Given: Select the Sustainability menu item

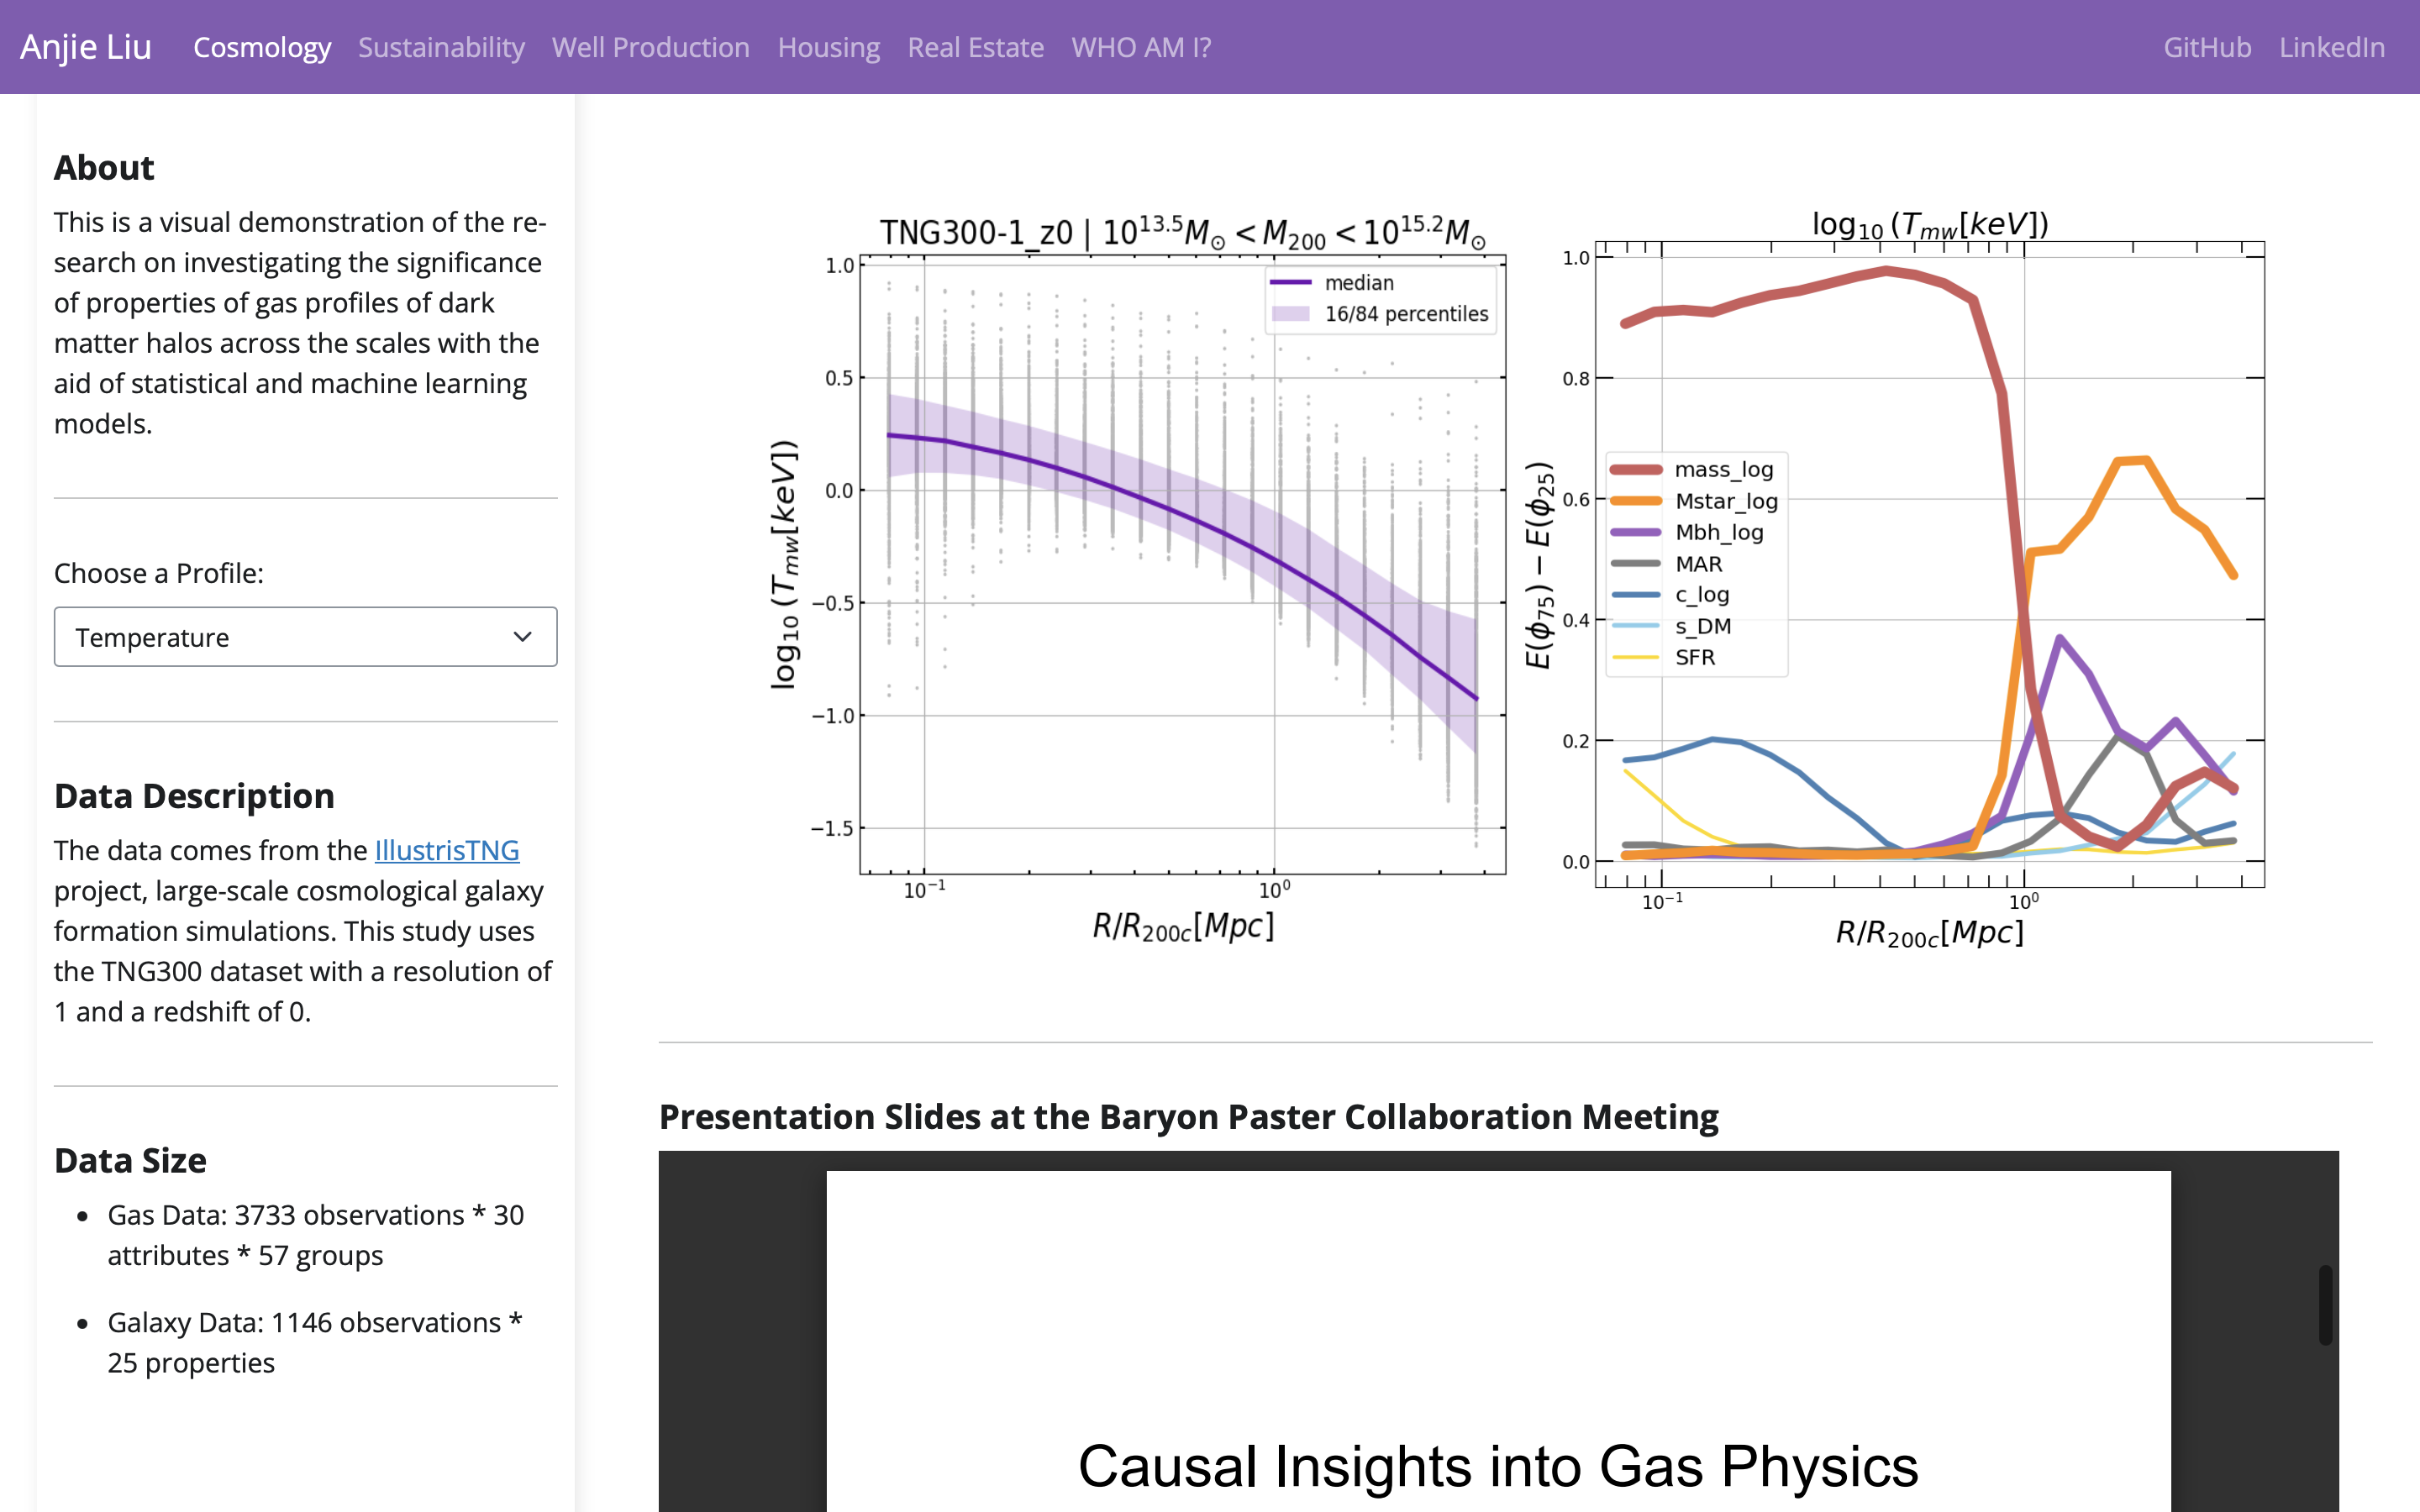Looking at the screenshot, I should [x=439, y=47].
